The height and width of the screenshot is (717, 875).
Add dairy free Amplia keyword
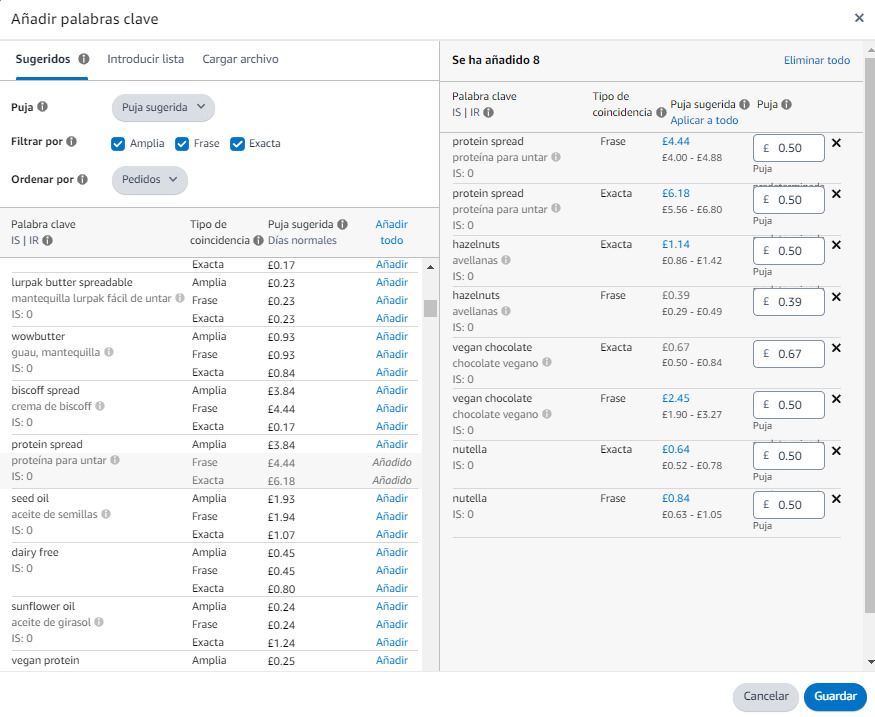pos(391,552)
